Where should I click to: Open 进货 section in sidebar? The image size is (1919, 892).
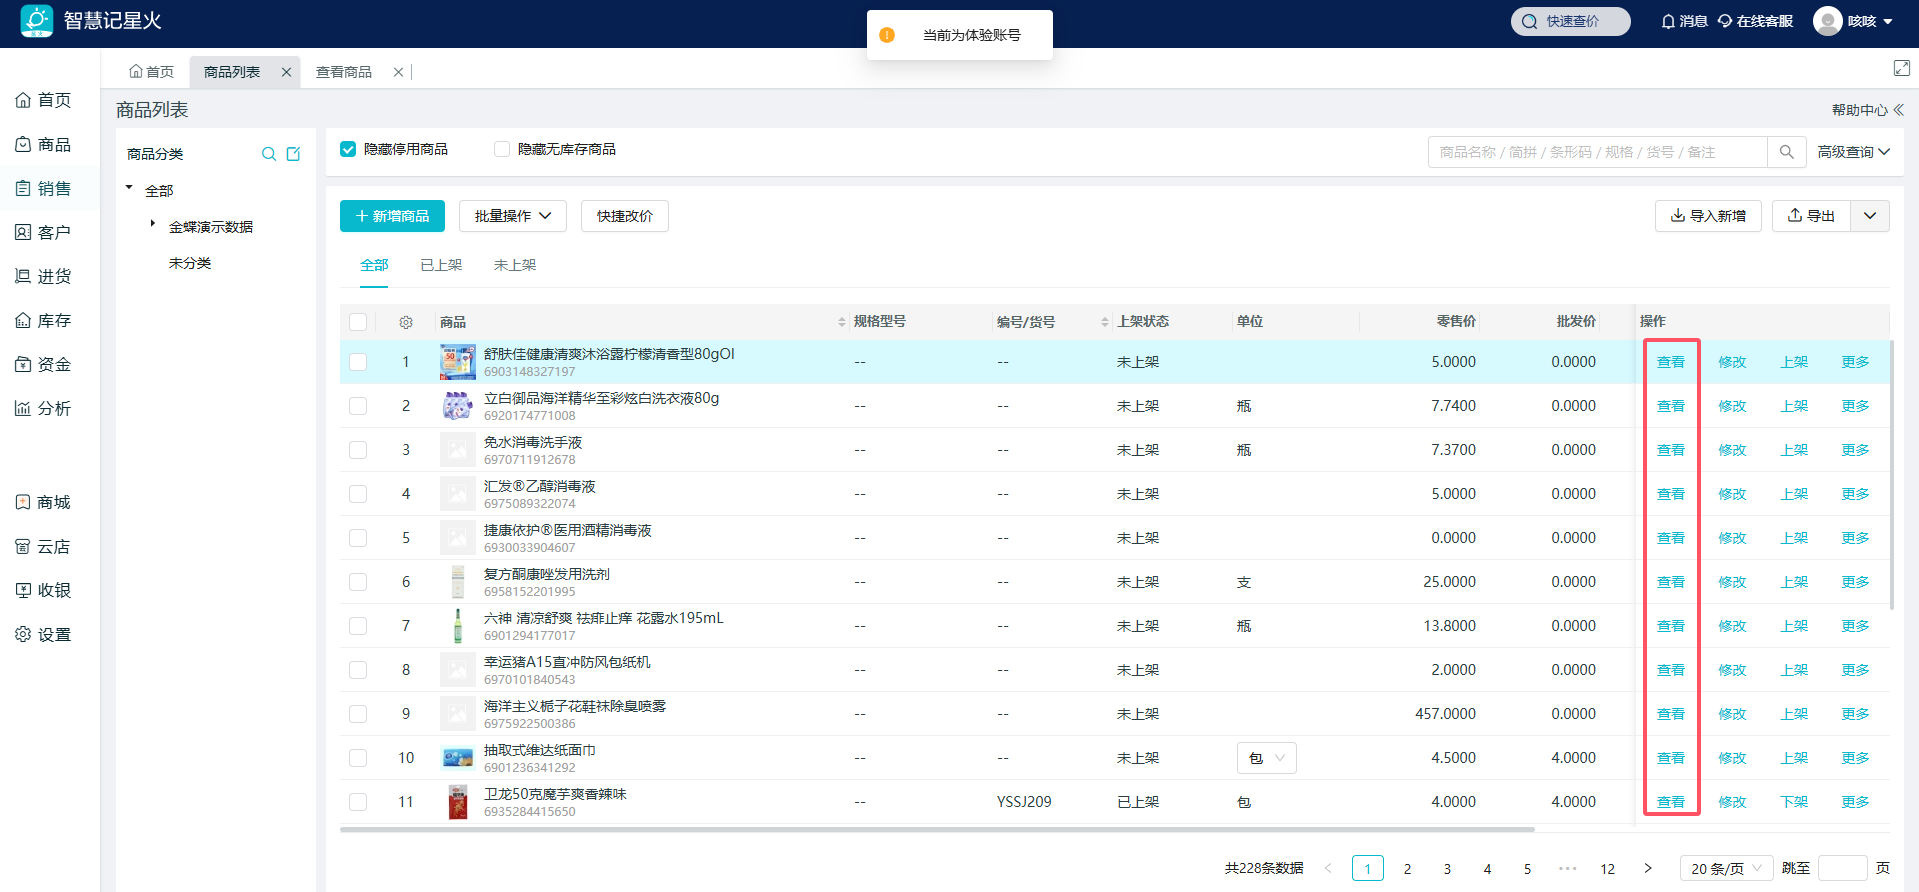43,277
